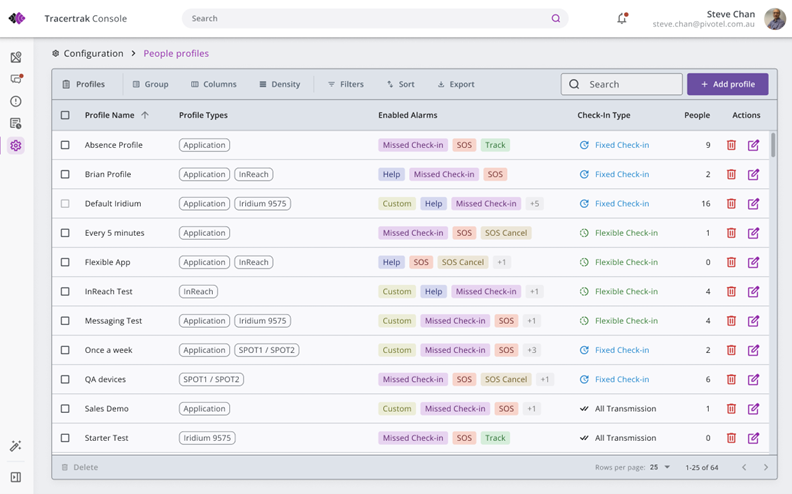The height and width of the screenshot is (494, 792).
Task: Open the settings gear in left sidebar
Action: (x=15, y=145)
